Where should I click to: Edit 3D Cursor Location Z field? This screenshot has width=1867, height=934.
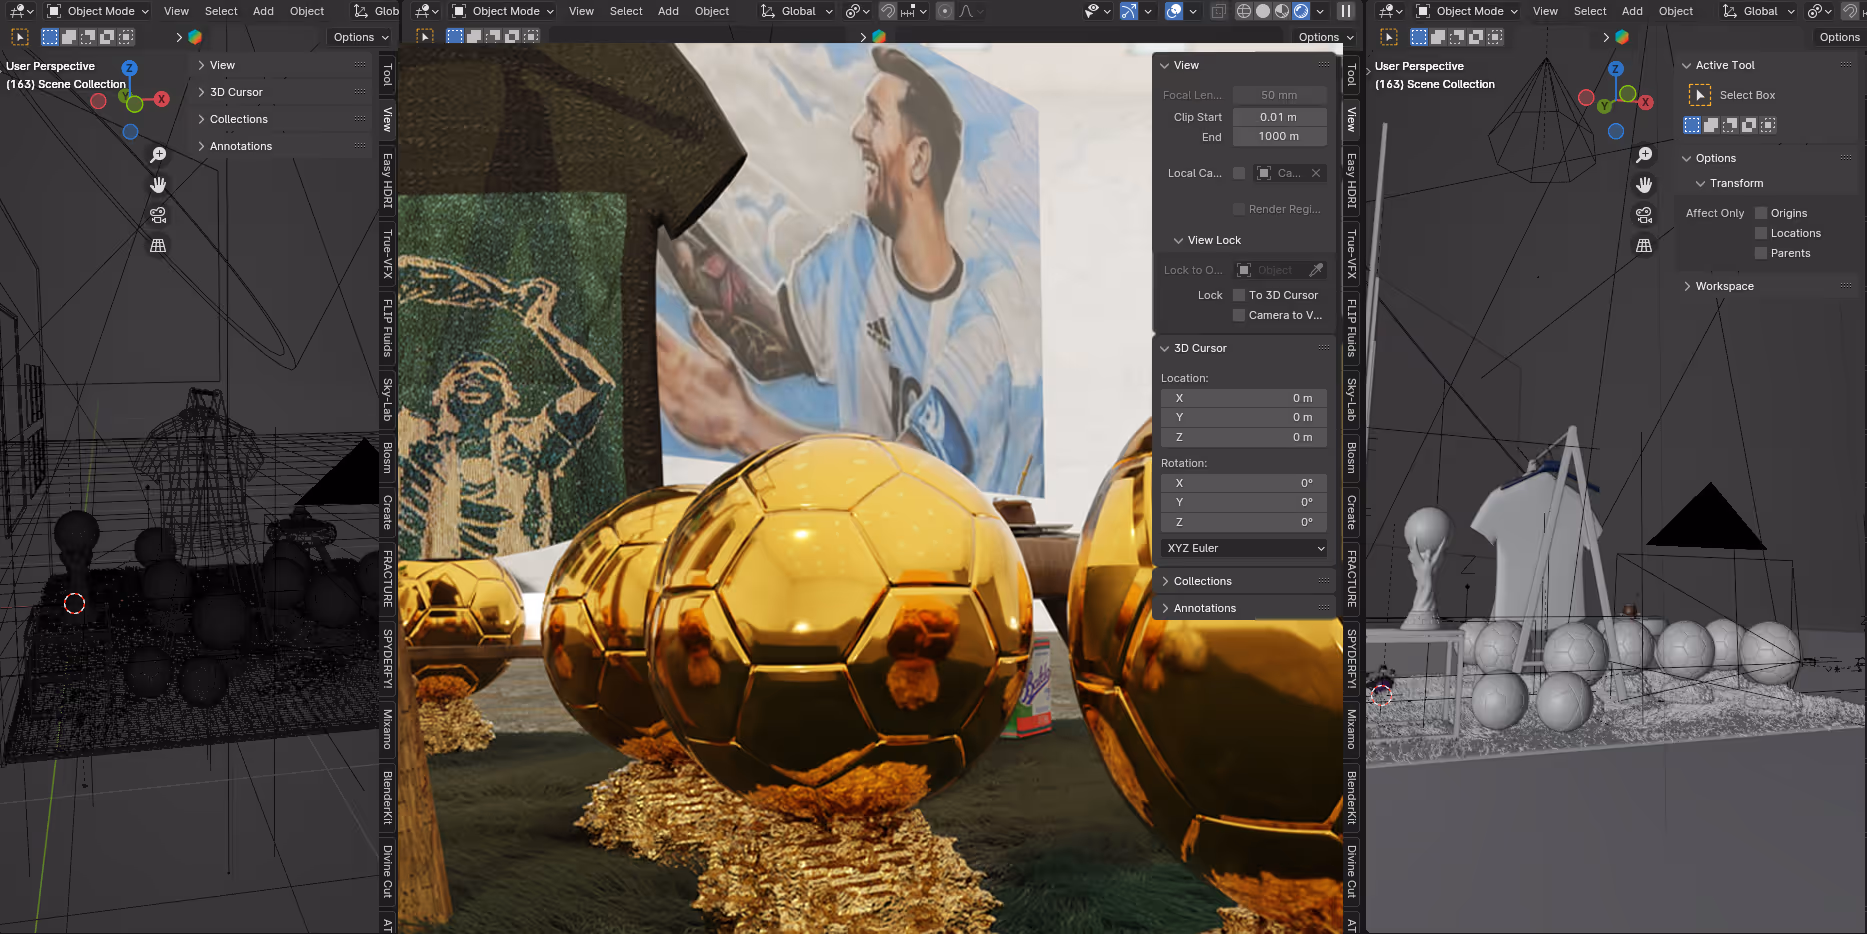tap(1244, 437)
